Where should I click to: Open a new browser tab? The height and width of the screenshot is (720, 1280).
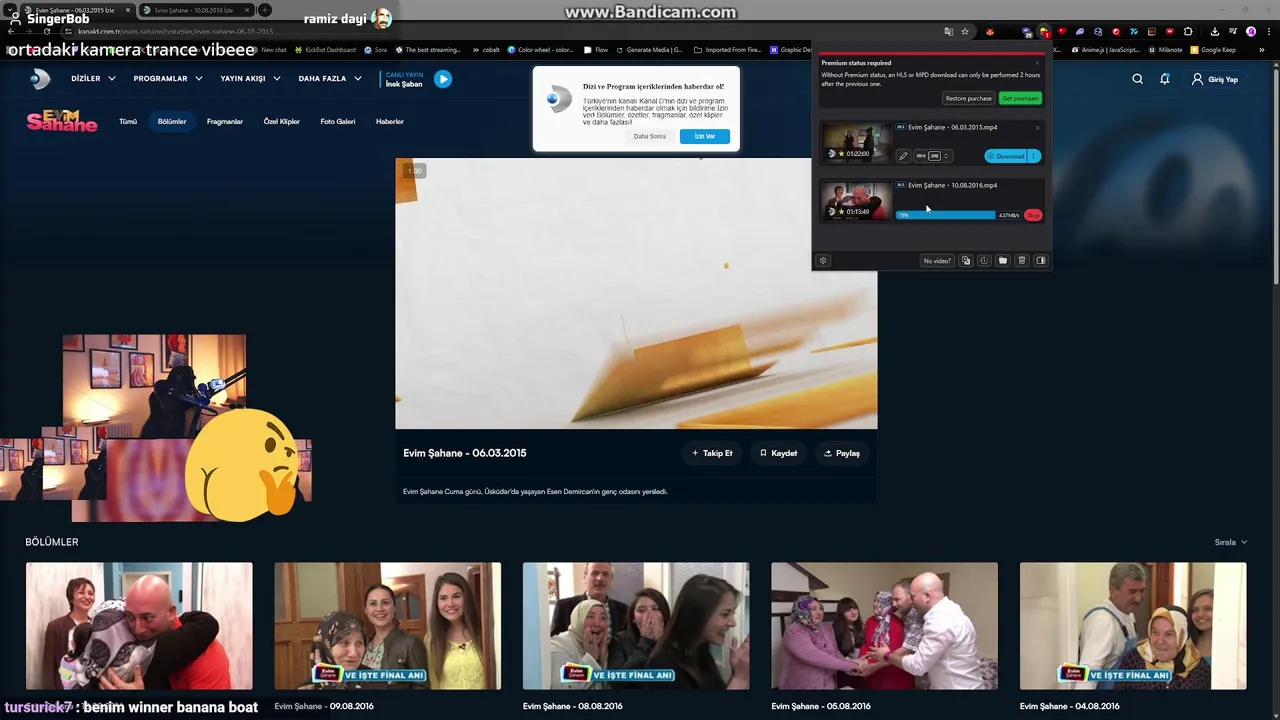tap(264, 10)
